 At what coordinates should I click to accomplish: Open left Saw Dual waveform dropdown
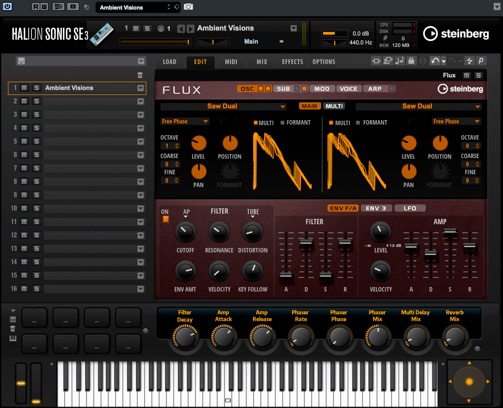pyautogui.click(x=223, y=106)
